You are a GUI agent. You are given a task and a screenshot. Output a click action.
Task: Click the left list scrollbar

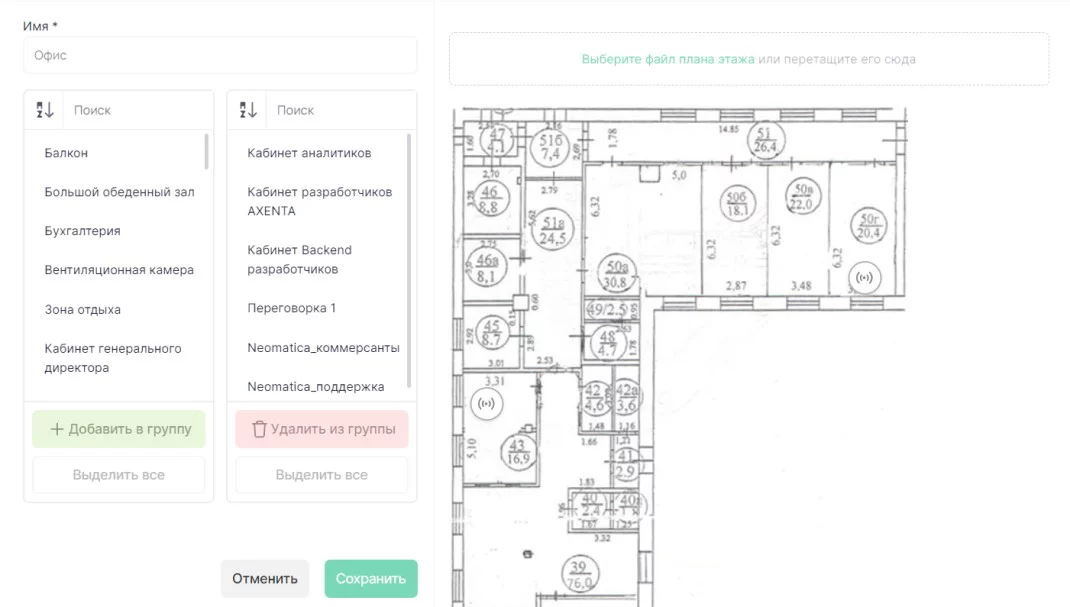click(207, 151)
